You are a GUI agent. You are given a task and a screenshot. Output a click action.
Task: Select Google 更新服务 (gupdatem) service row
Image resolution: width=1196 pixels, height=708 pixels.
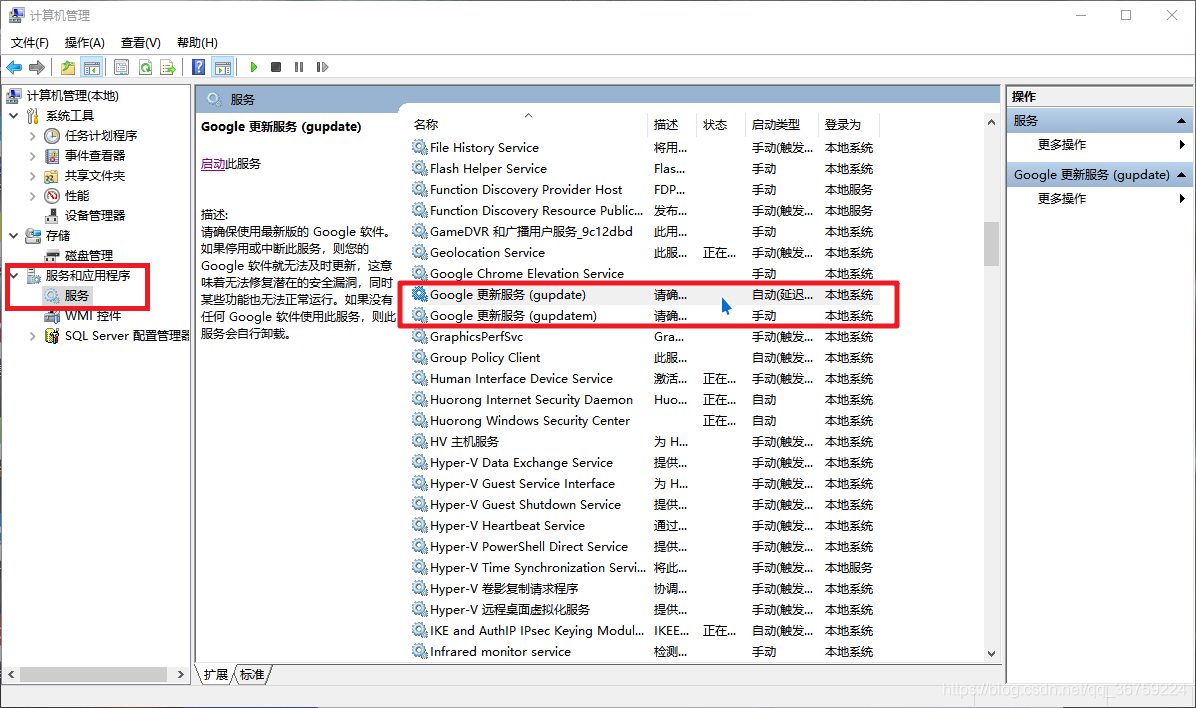point(645,316)
